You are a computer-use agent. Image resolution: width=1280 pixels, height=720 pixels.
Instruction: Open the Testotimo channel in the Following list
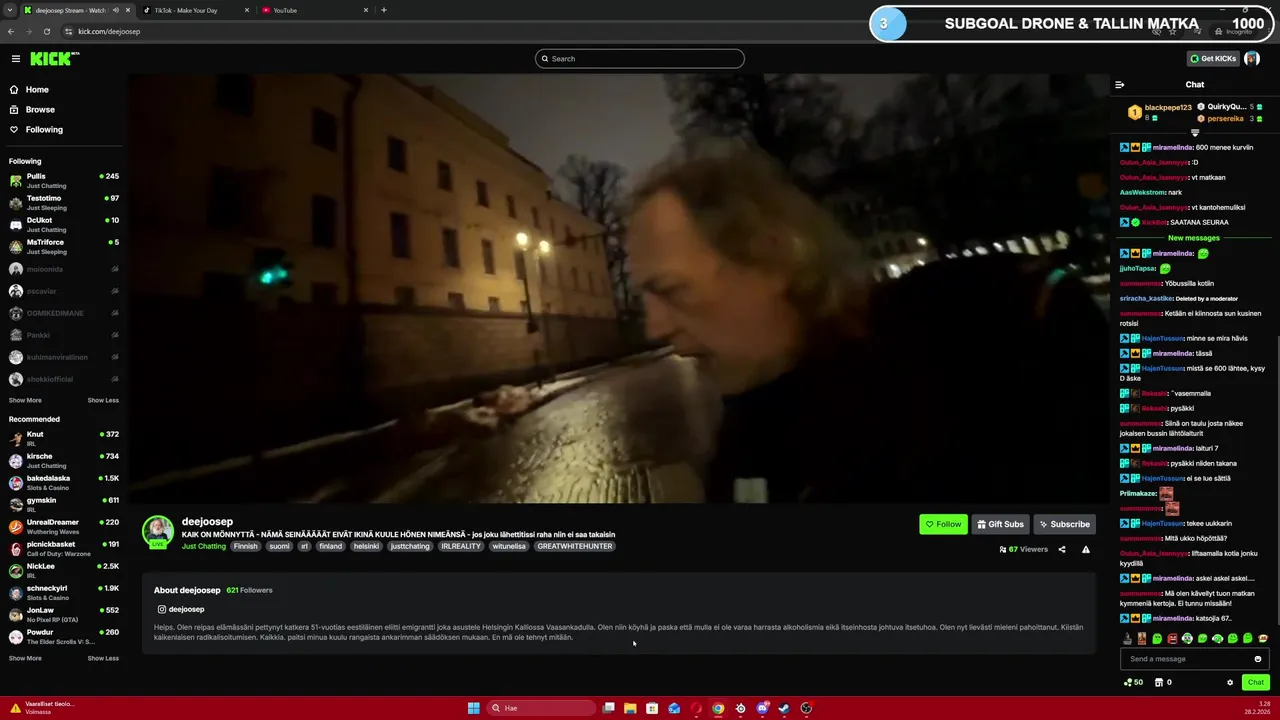[64, 202]
